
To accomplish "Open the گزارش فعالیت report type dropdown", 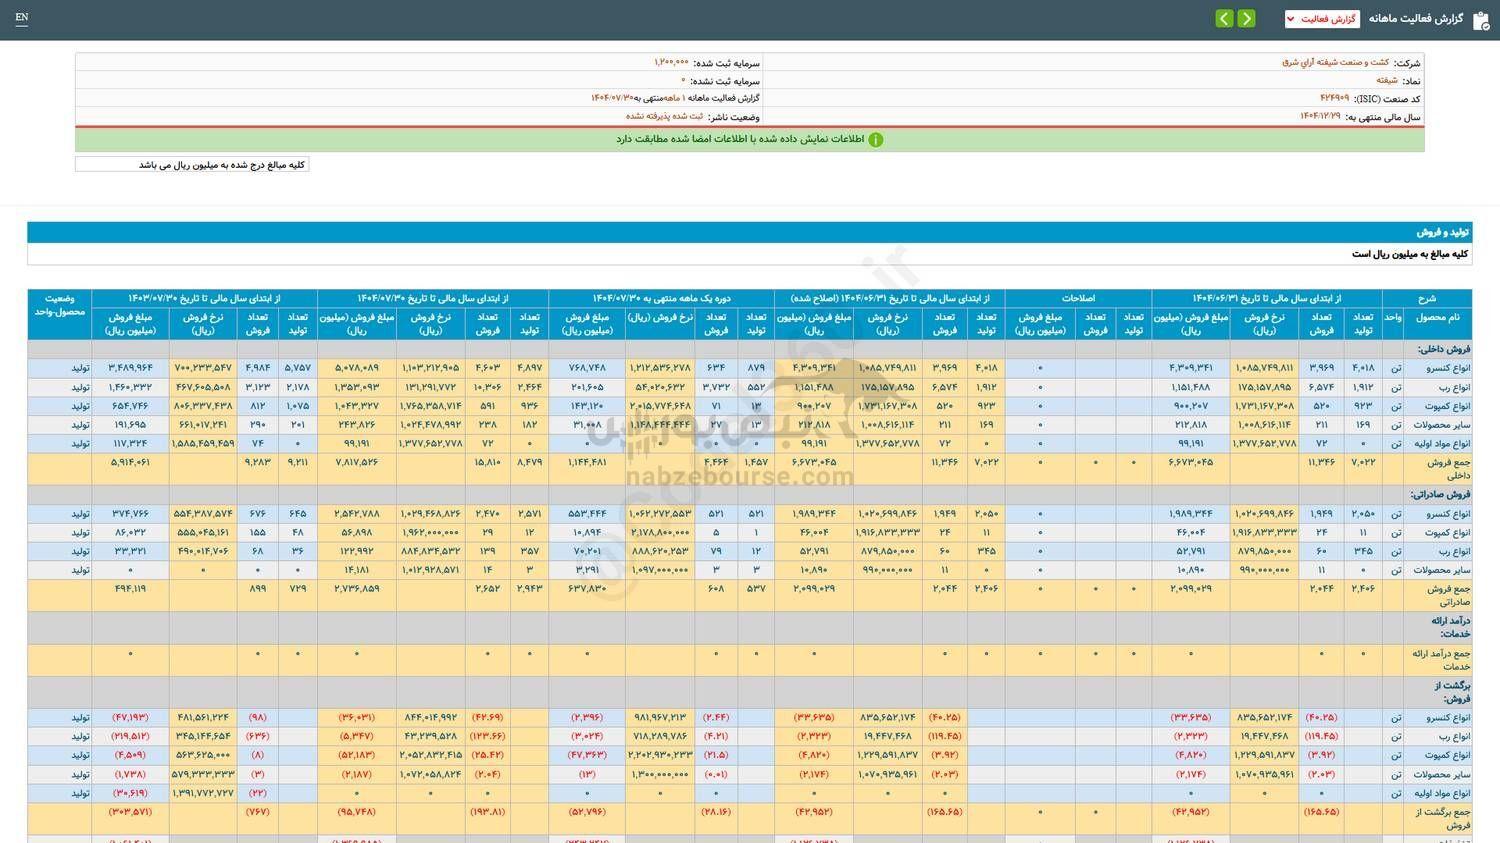I will click(1321, 19).
